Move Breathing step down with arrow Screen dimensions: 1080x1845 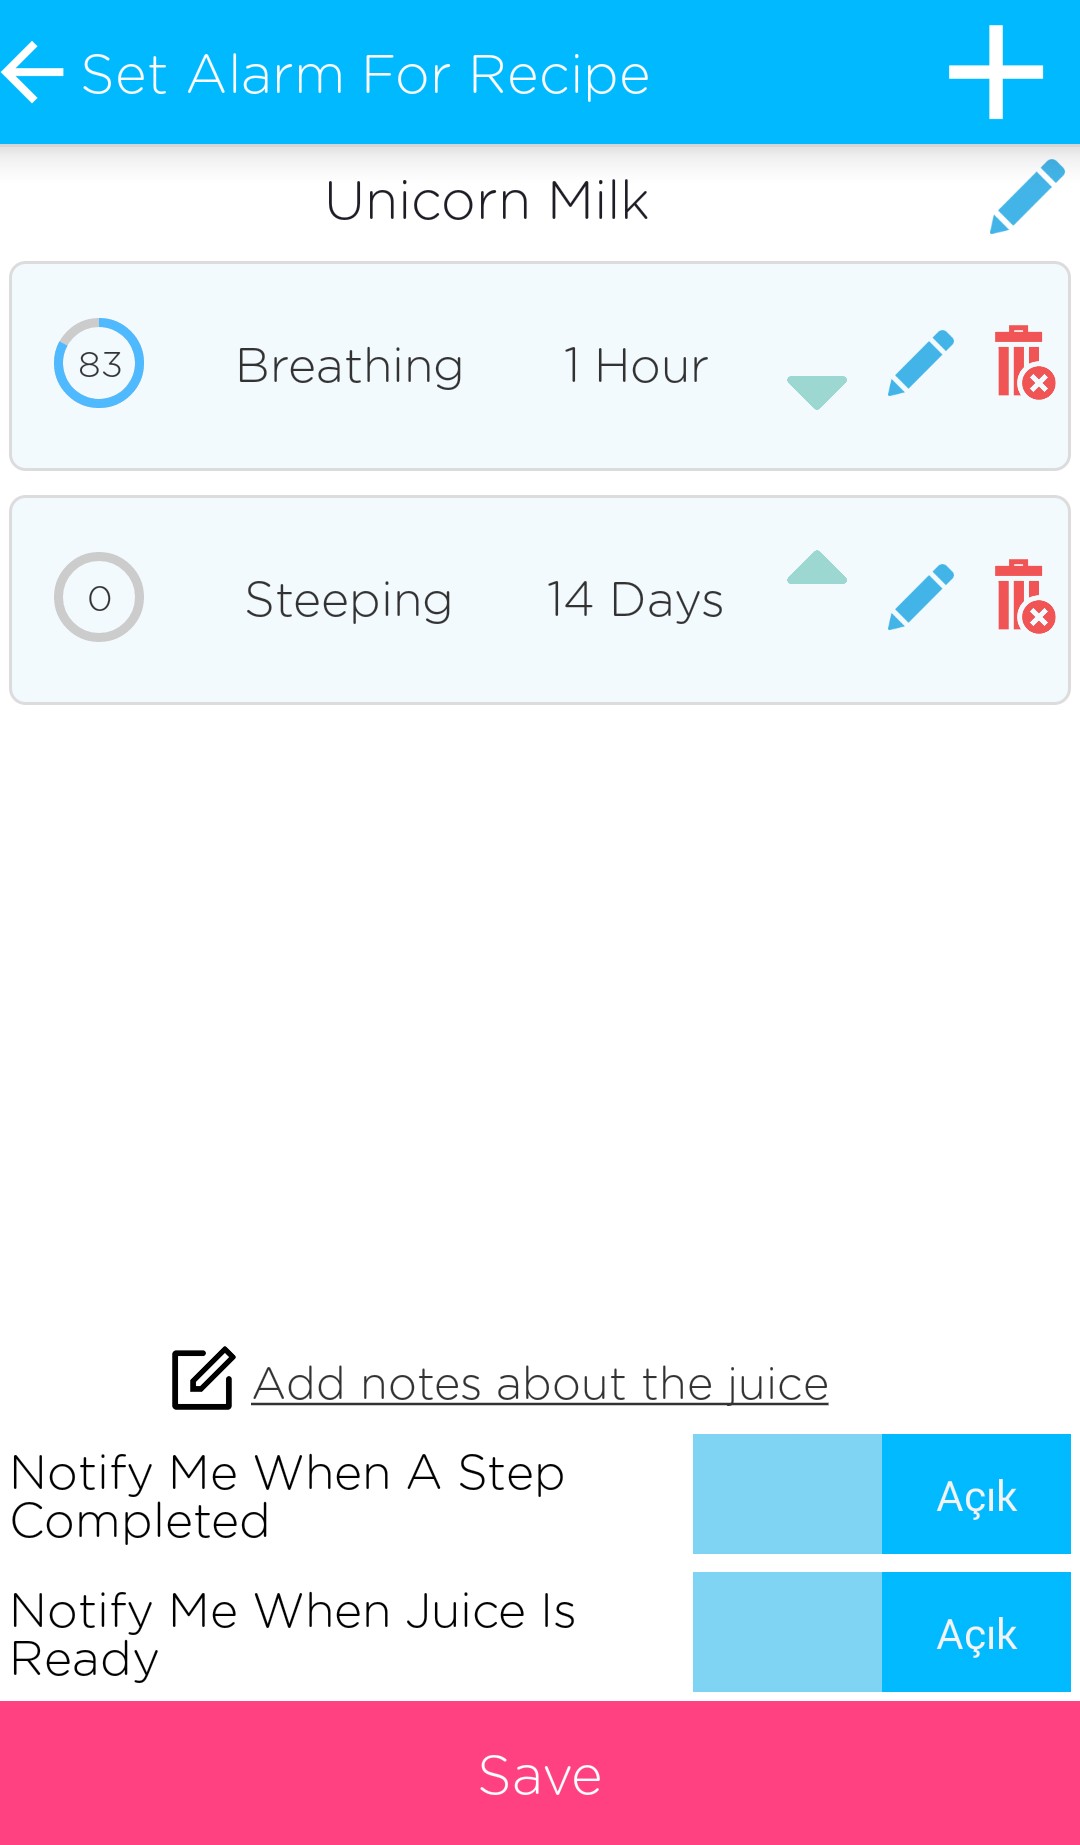[817, 391]
